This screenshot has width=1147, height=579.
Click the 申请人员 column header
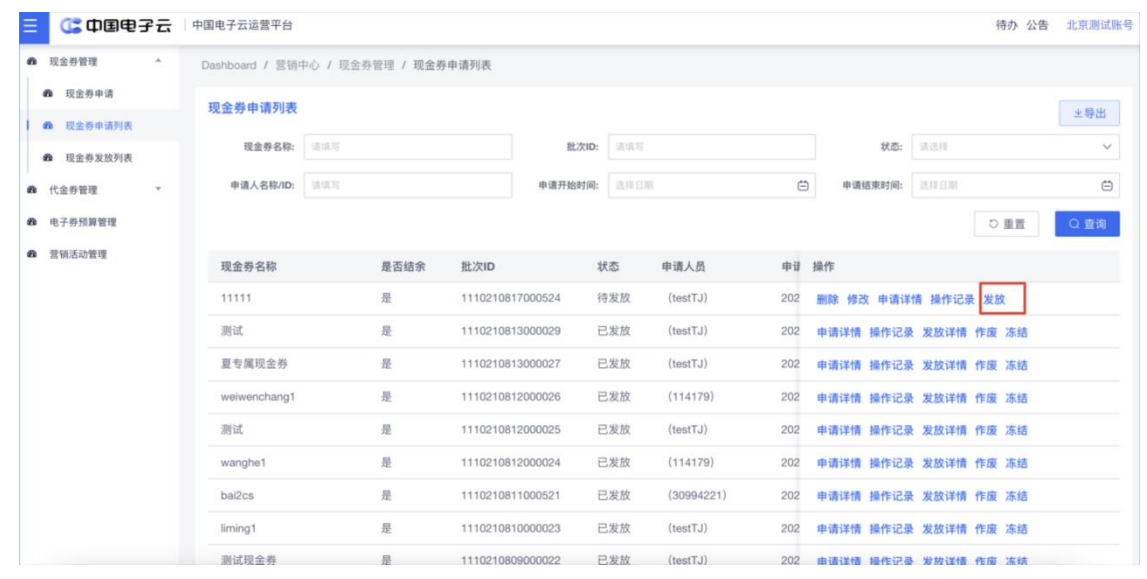click(x=683, y=267)
